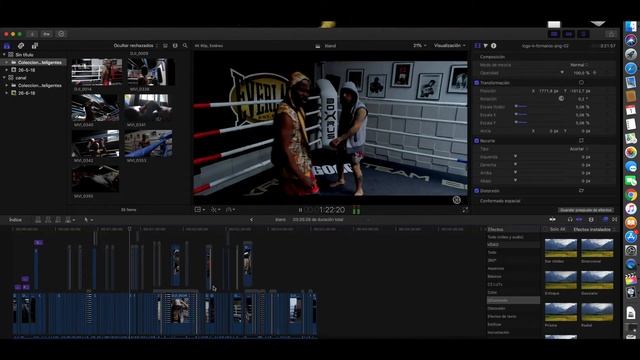
Task: Select the Gaussiano effect thumbnail
Action: pyautogui.click(x=597, y=280)
